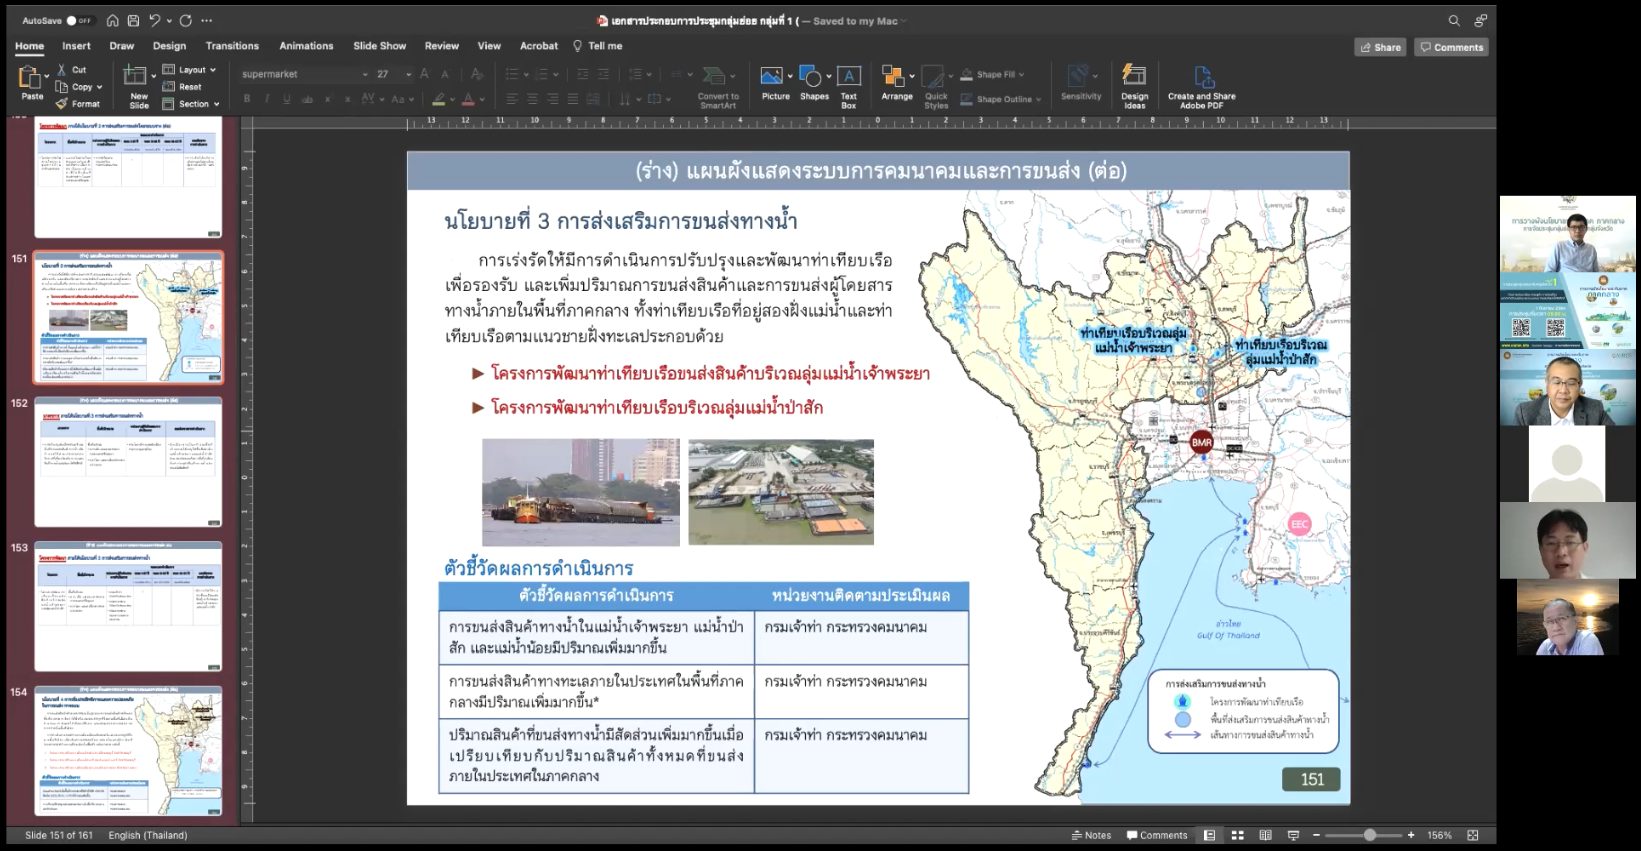The width and height of the screenshot is (1641, 851).
Task: Select slide 152 thumbnail
Action: 128,462
